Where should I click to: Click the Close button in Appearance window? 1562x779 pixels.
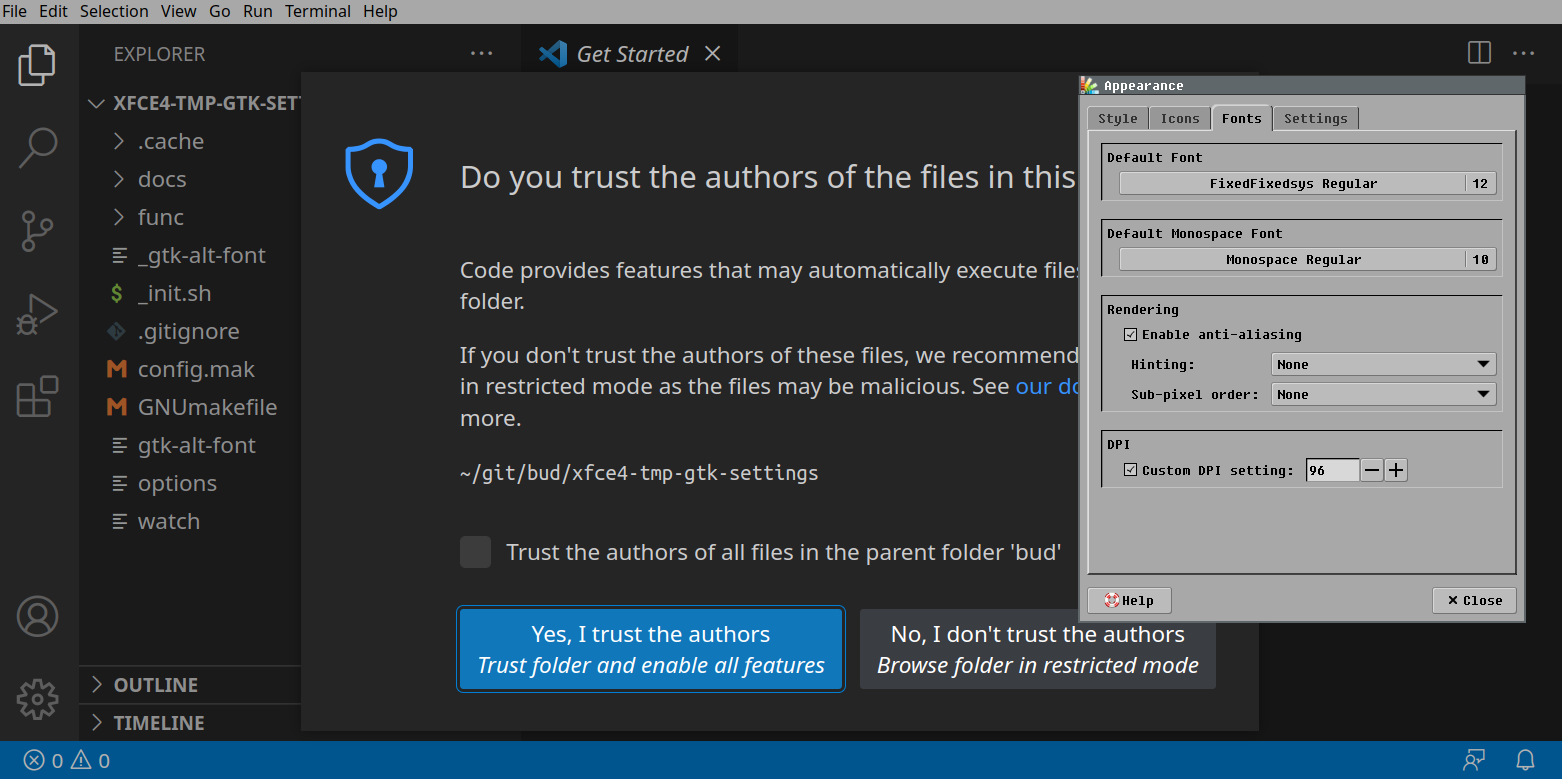tap(1474, 601)
